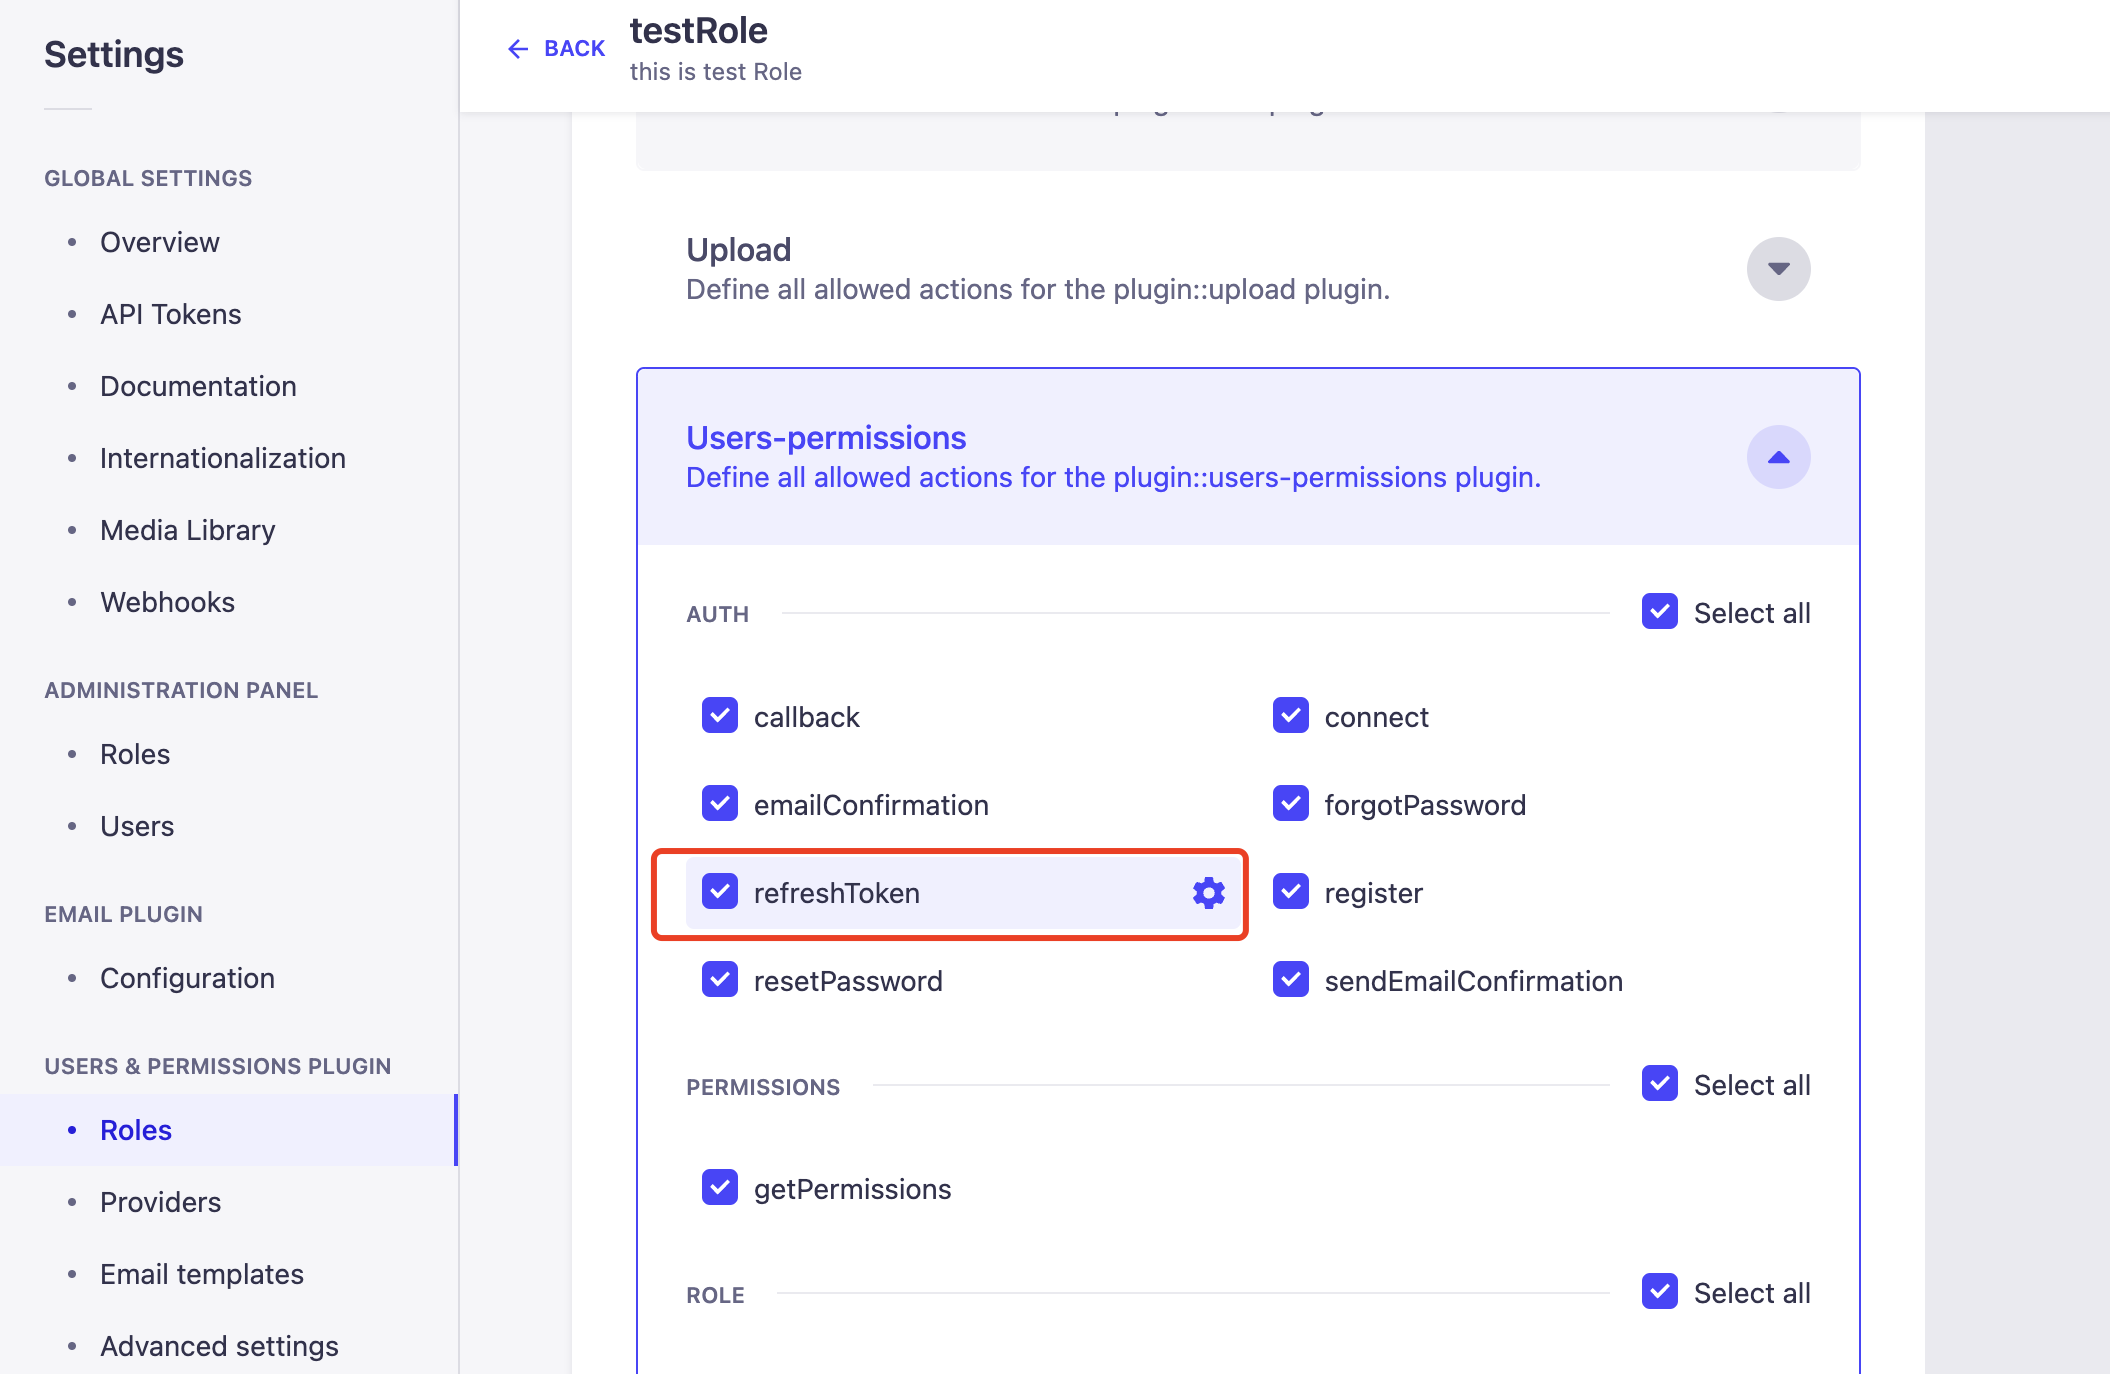Toggle the getPermissions checkbox
The height and width of the screenshot is (1374, 2110).
(x=720, y=1188)
